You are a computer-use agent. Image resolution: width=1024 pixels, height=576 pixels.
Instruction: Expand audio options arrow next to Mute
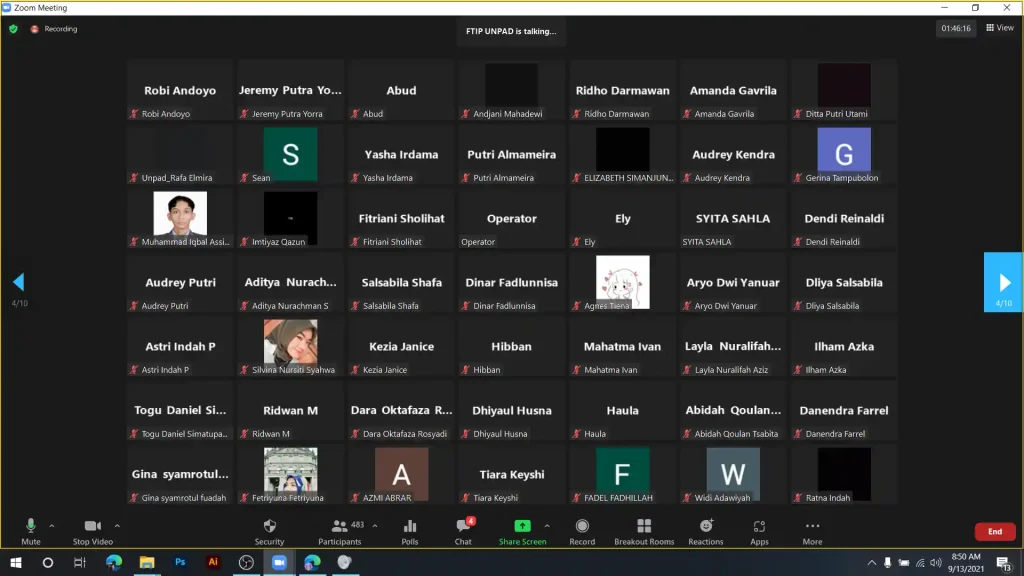click(x=52, y=526)
